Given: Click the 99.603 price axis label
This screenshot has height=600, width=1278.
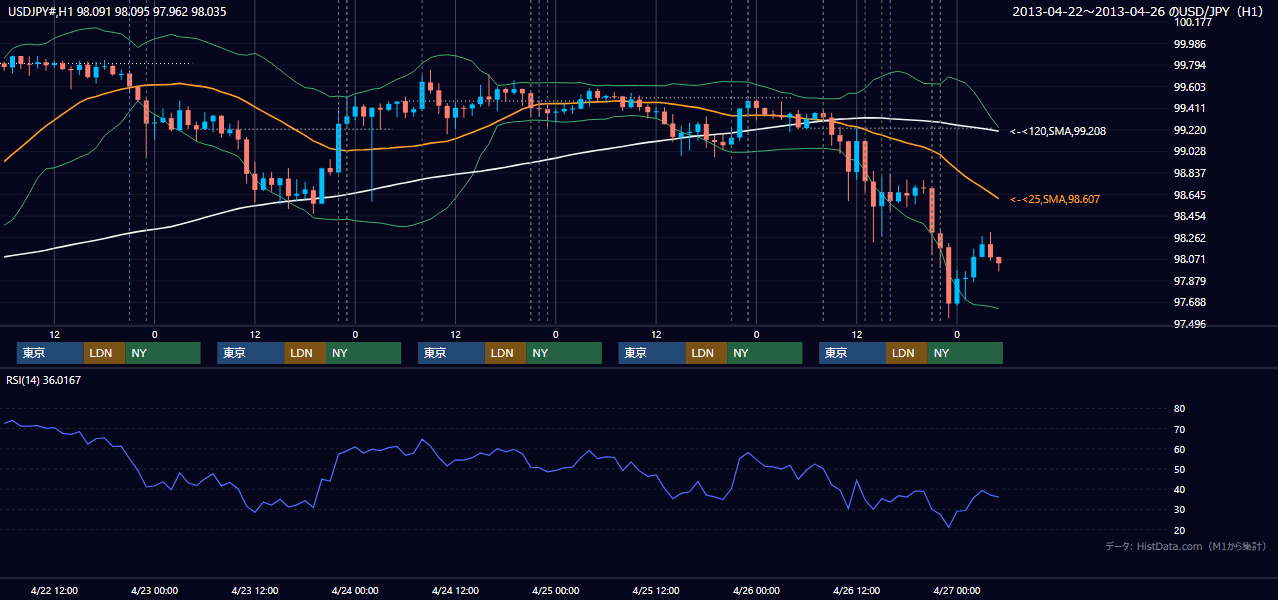Looking at the screenshot, I should 1190,87.
